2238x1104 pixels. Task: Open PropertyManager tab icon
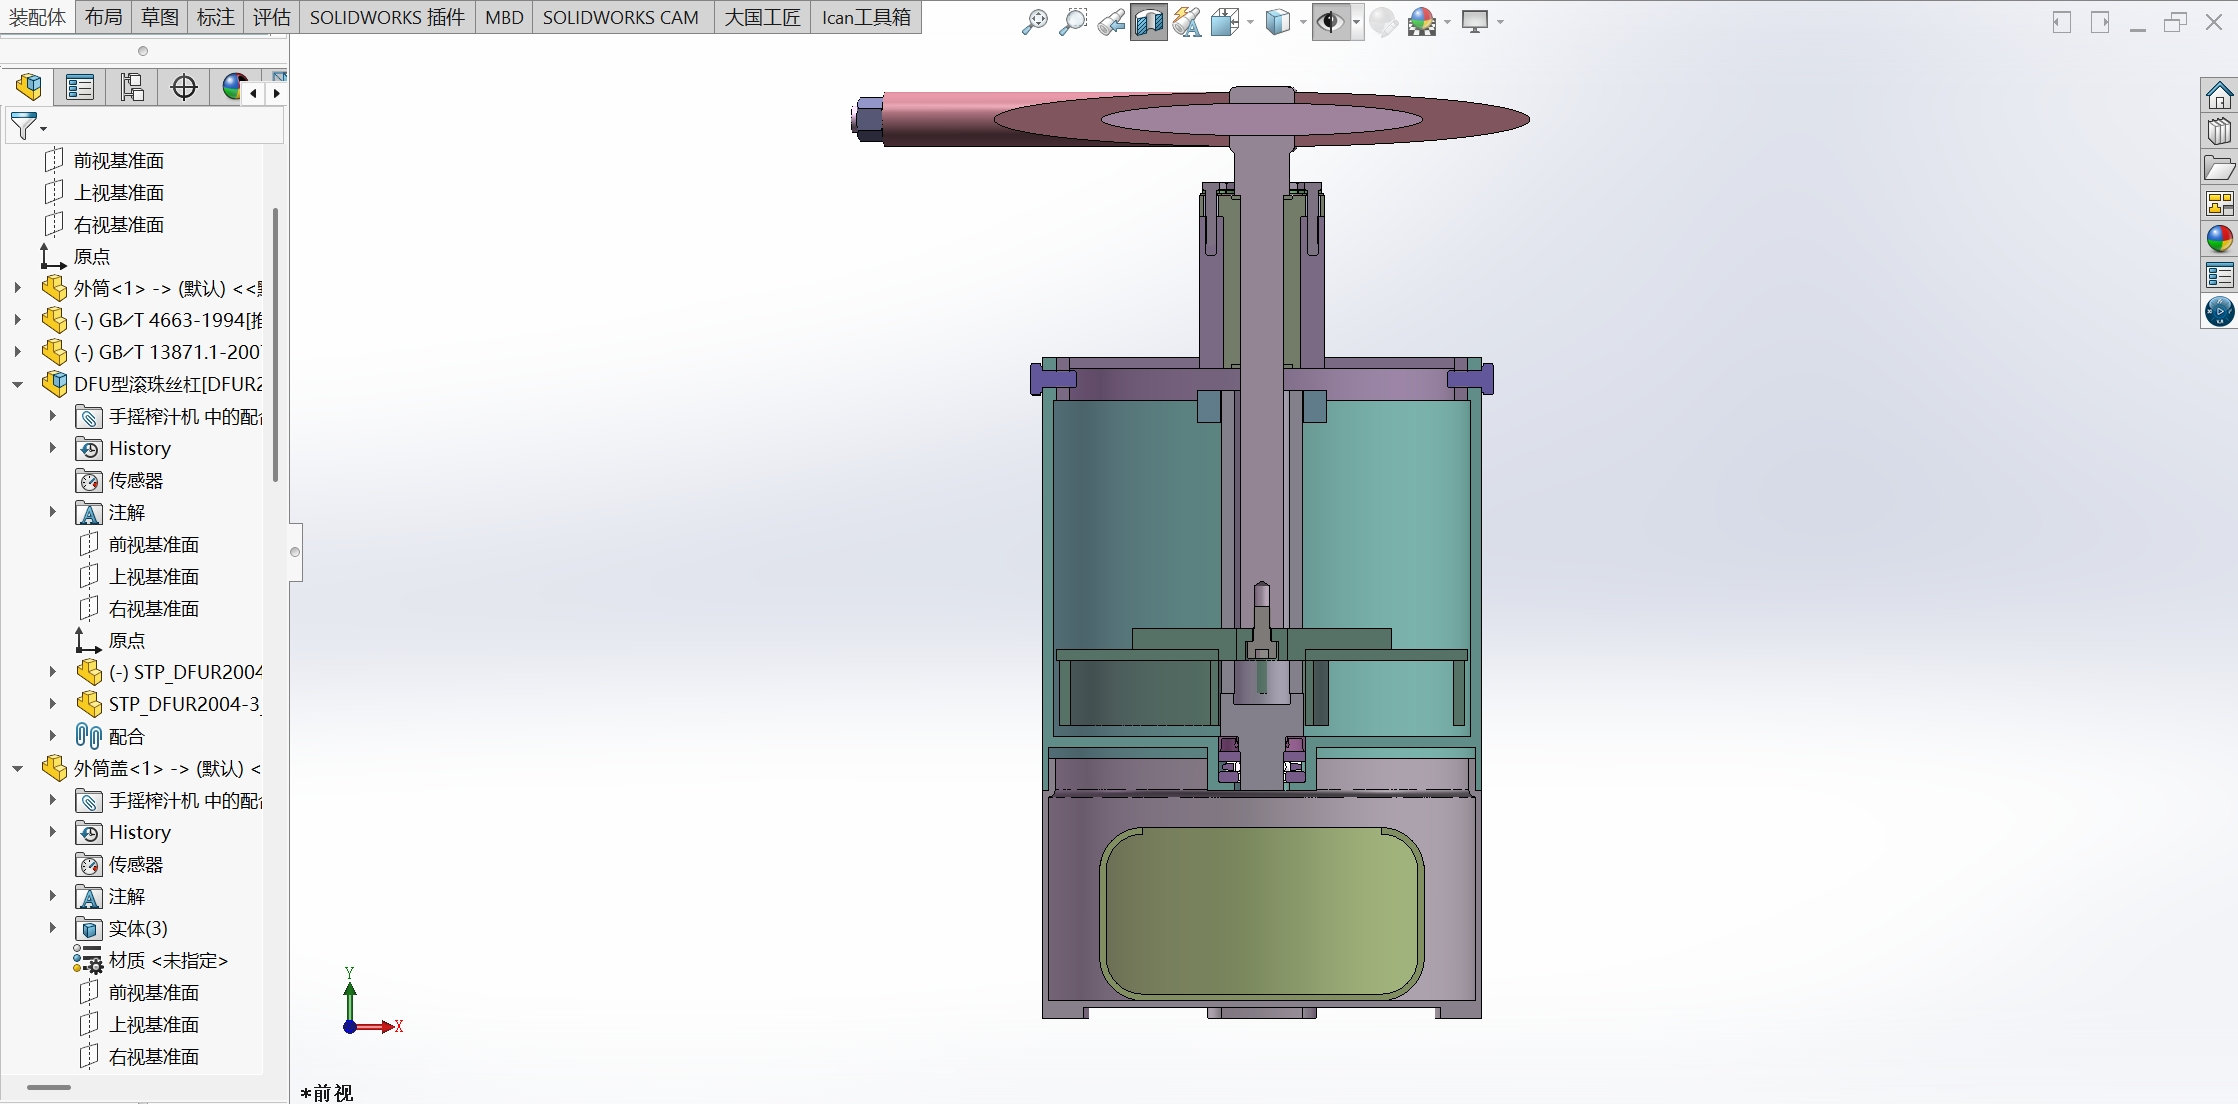click(x=80, y=87)
